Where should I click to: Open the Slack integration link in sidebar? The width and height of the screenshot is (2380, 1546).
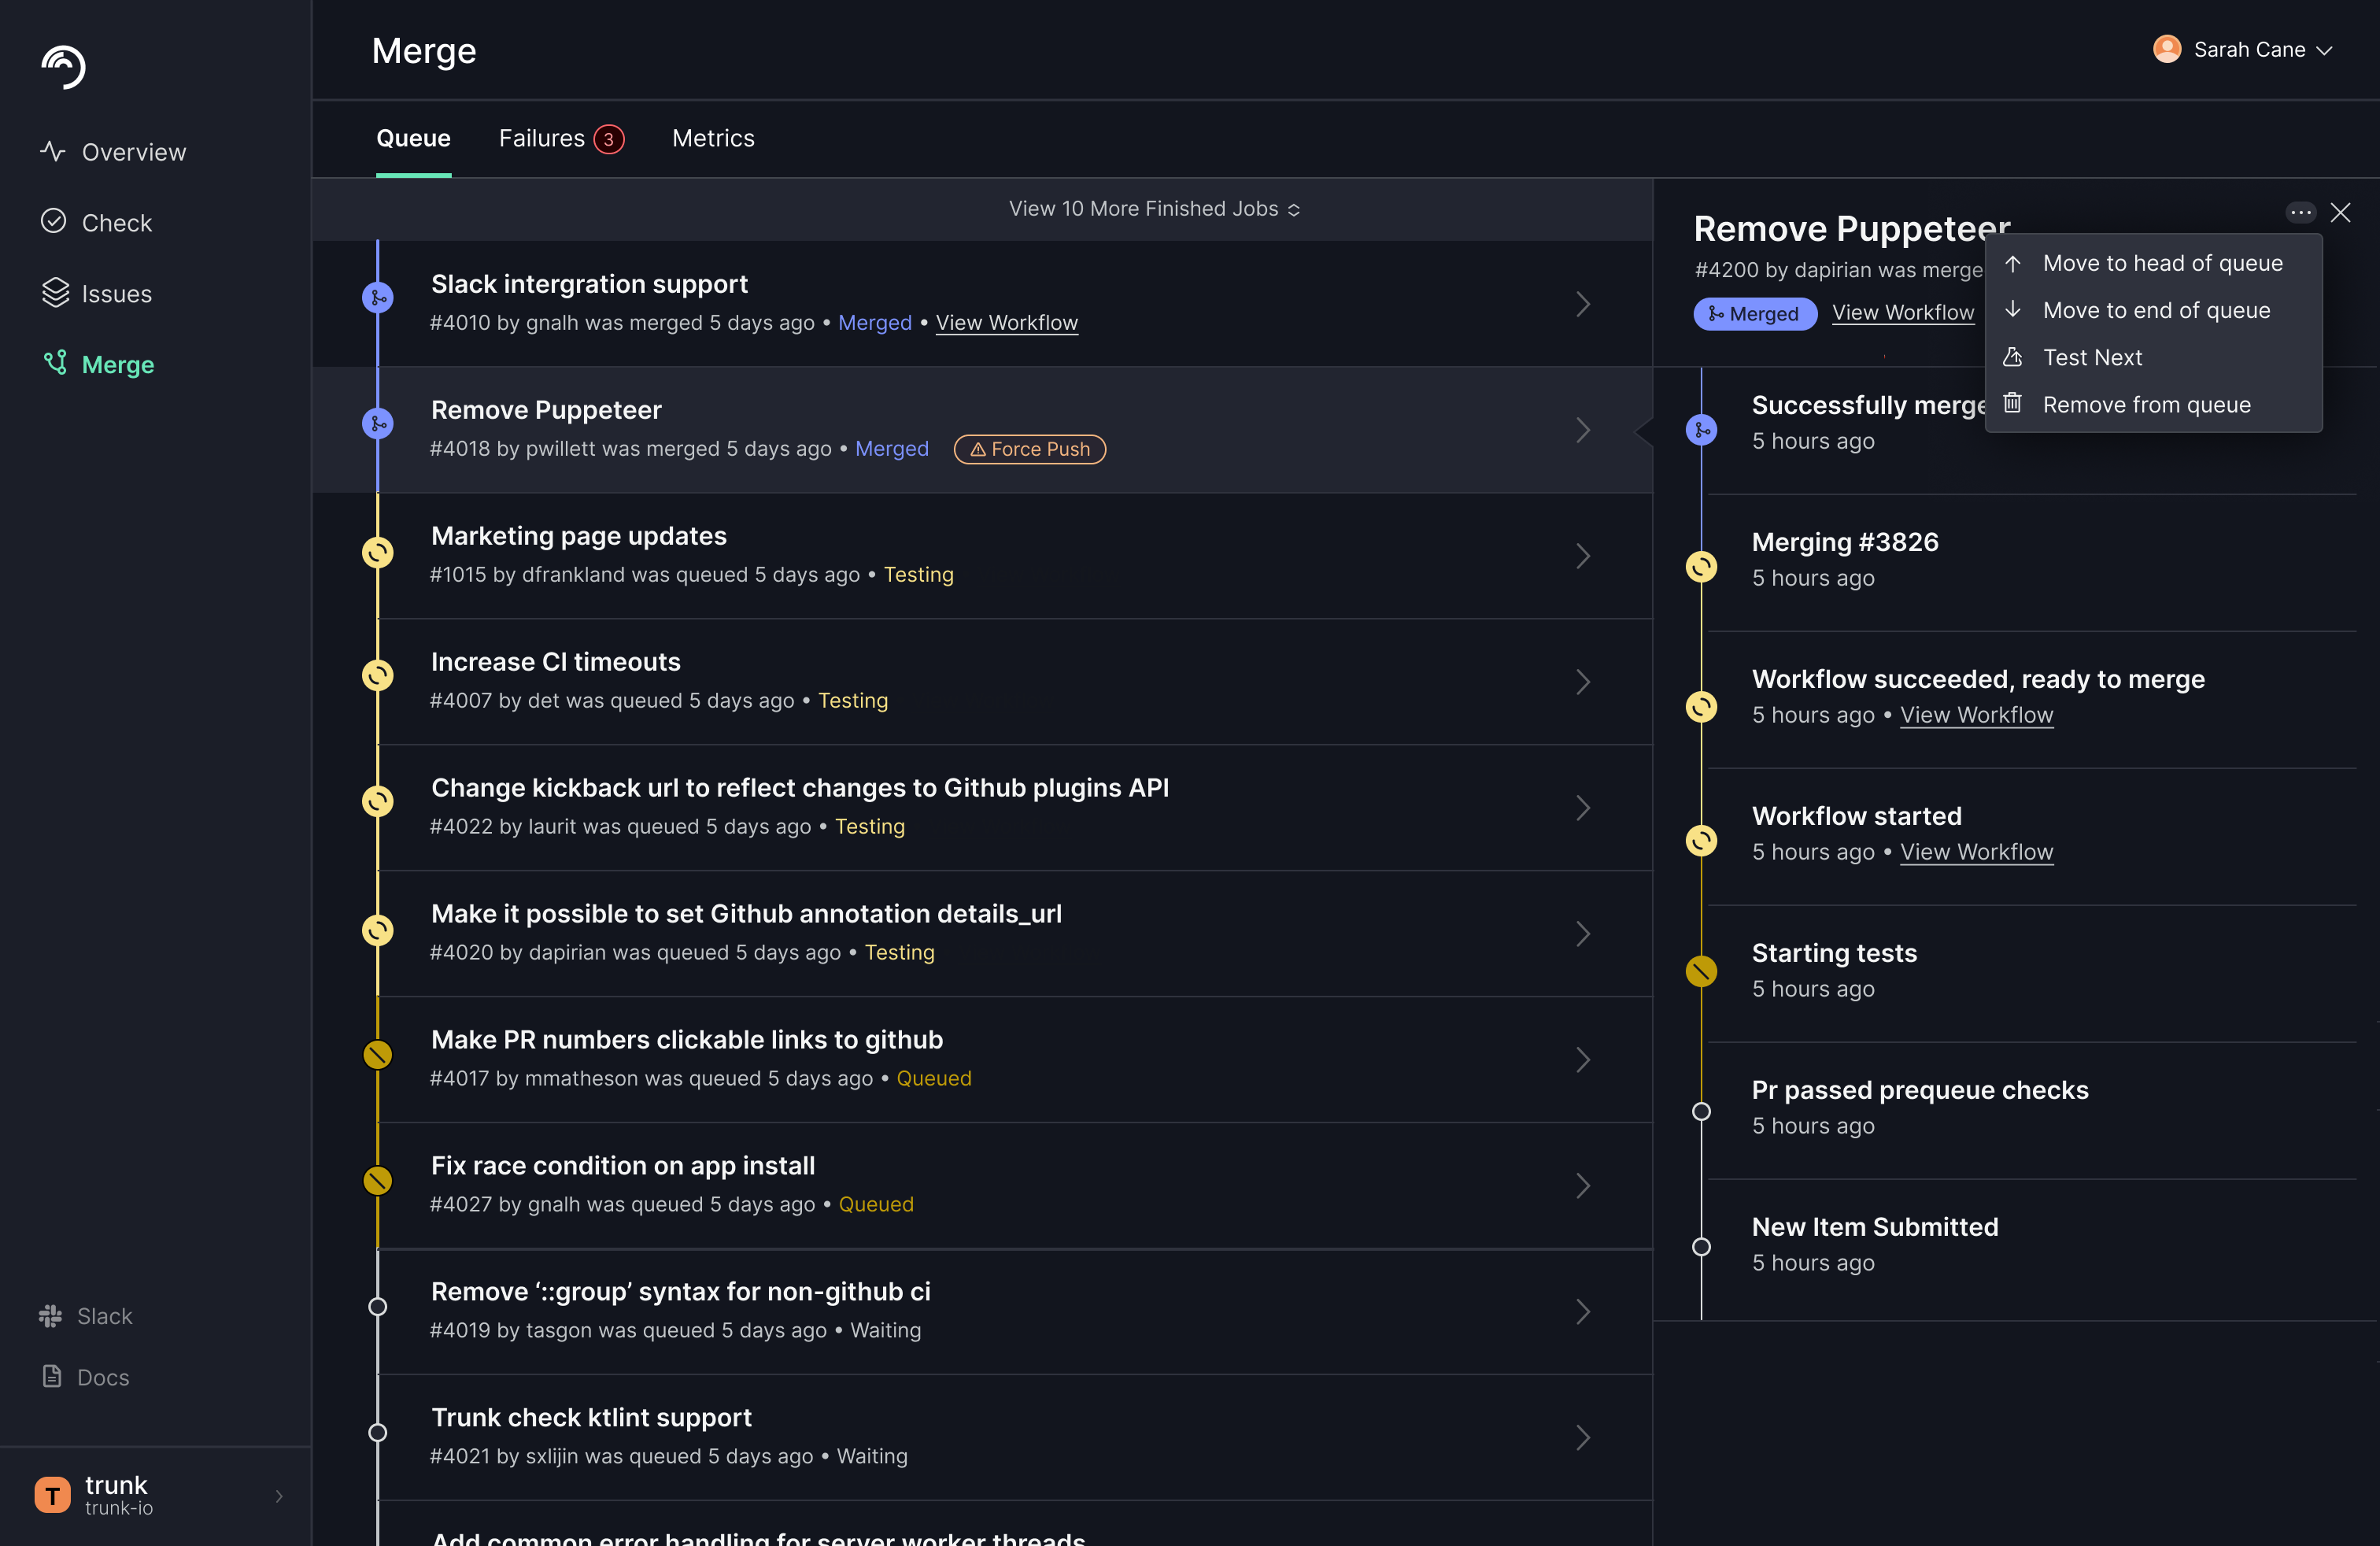click(86, 1315)
